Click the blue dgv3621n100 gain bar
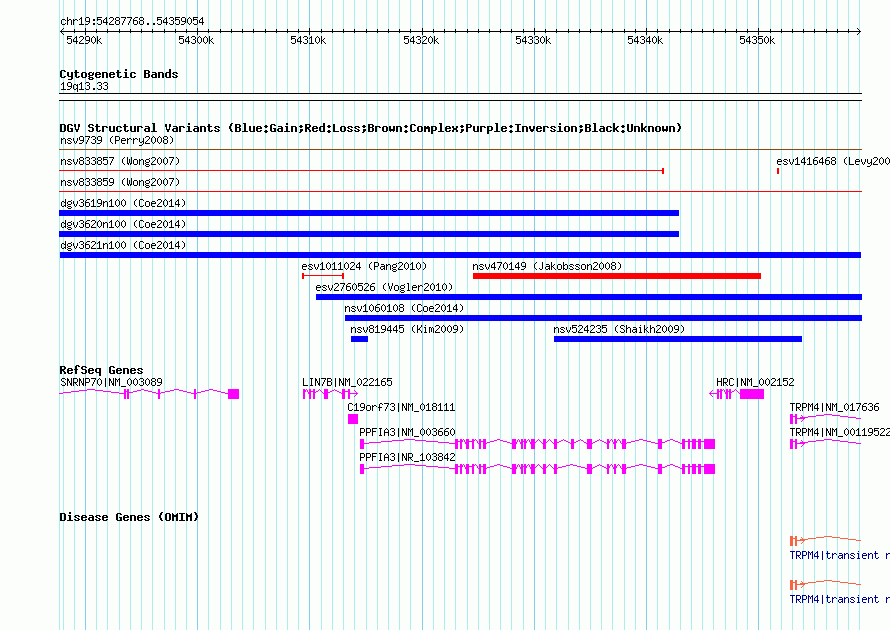 click(460, 255)
